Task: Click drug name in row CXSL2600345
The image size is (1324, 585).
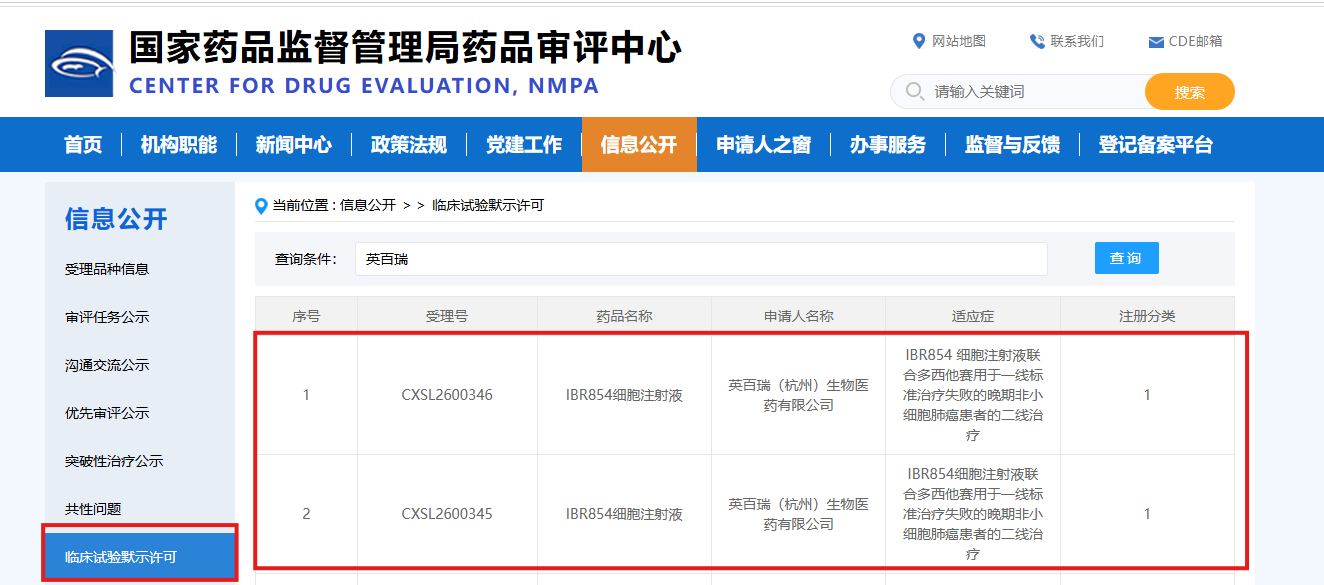Action: click(x=624, y=514)
